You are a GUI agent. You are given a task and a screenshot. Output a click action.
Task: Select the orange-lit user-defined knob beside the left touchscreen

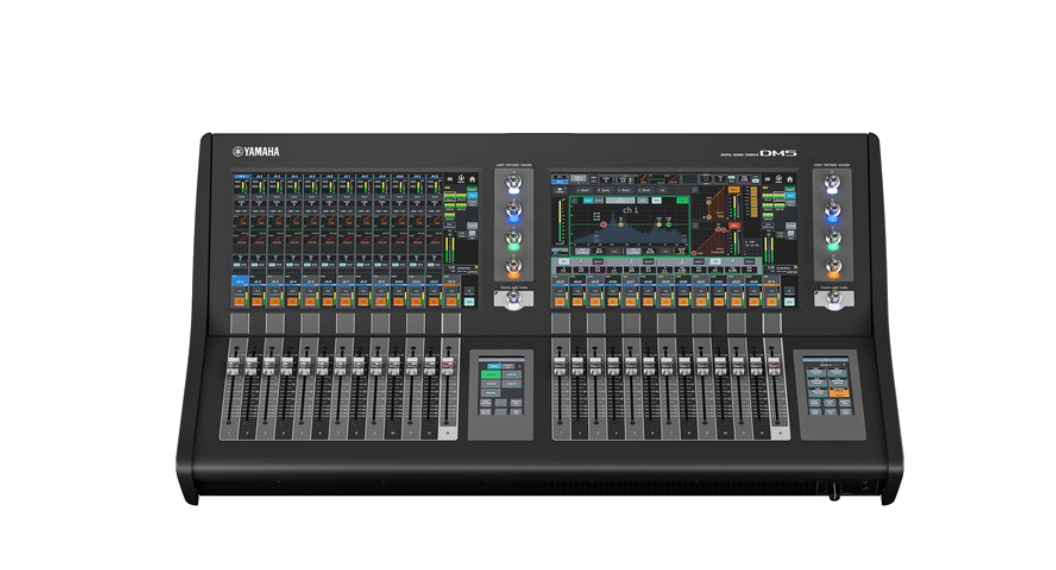[513, 268]
